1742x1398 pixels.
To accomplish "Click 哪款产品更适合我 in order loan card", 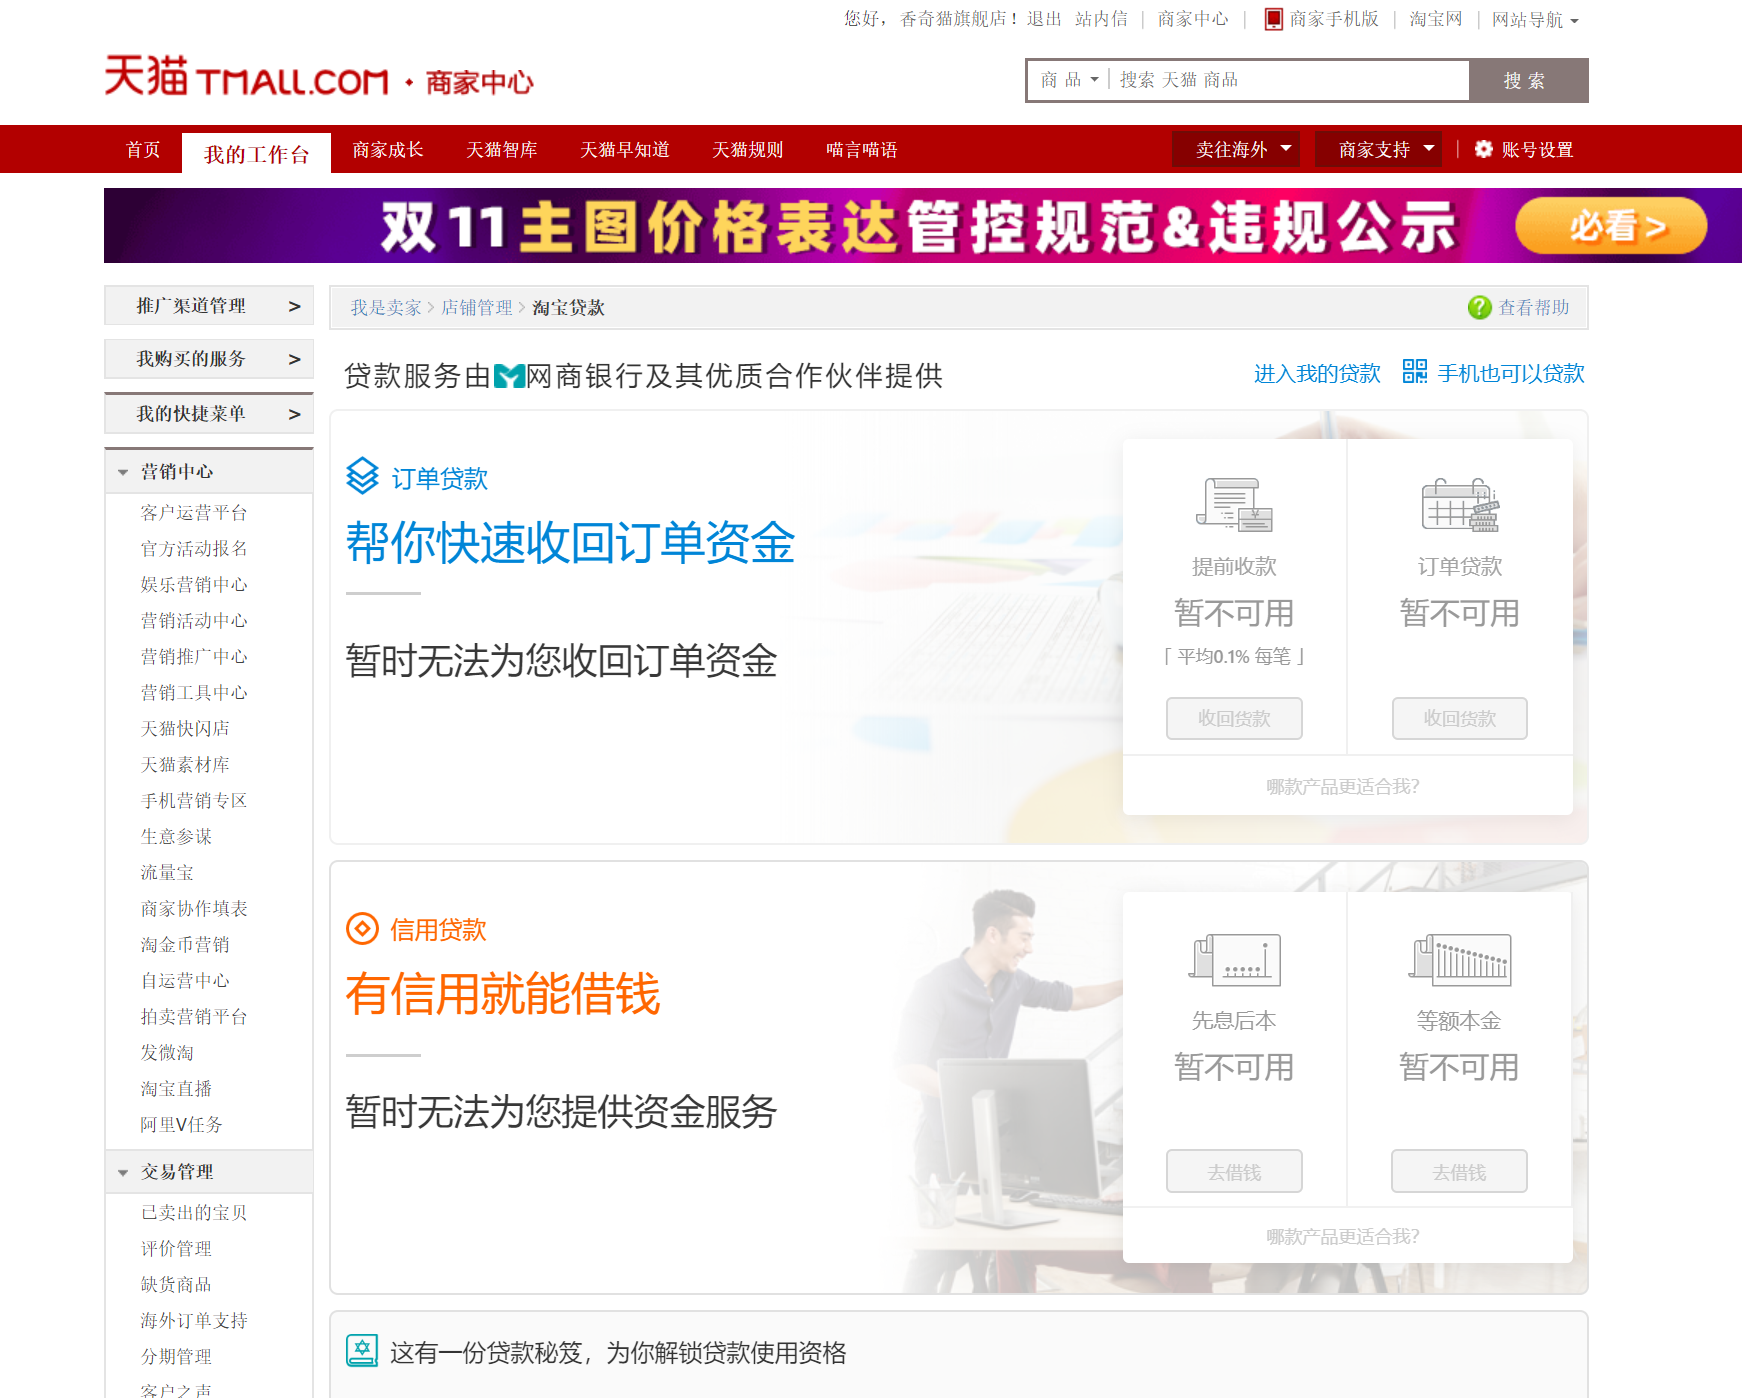I will coord(1343,786).
